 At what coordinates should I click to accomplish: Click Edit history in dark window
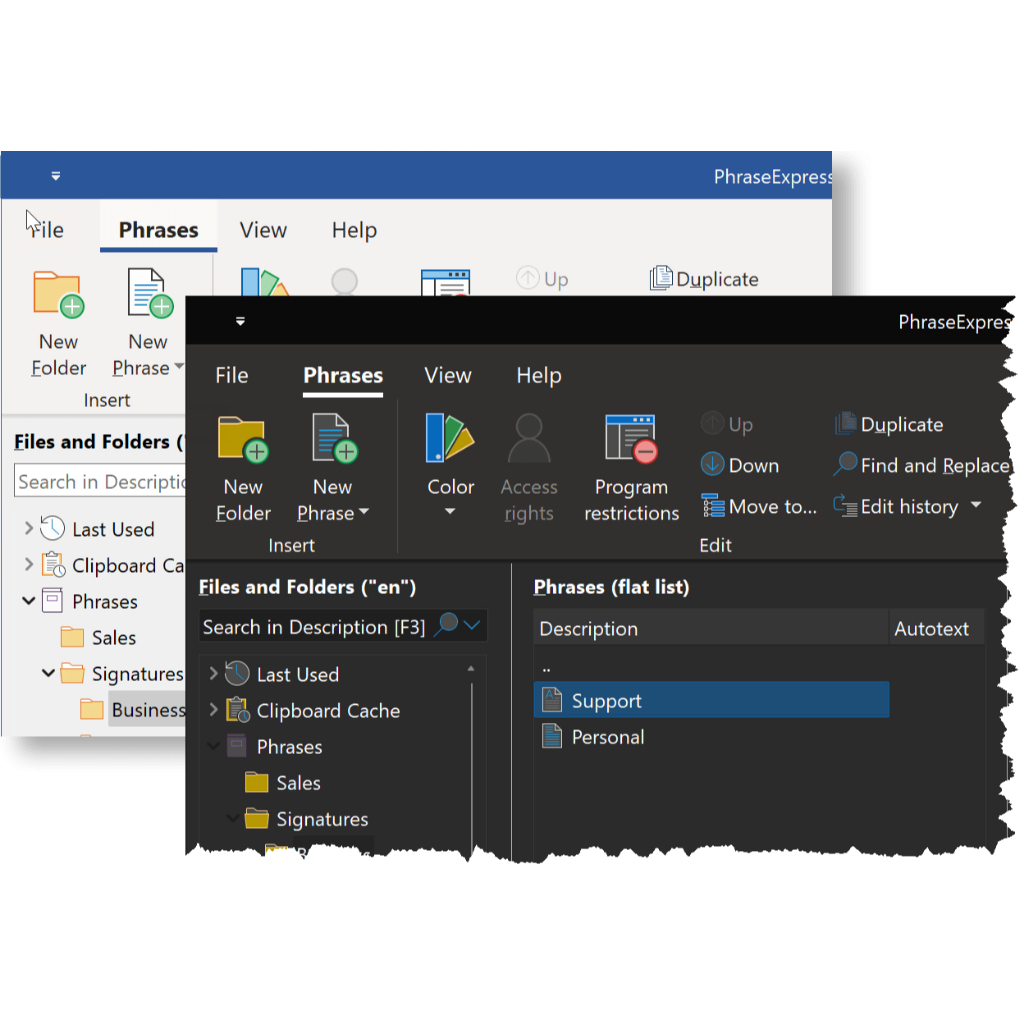[x=896, y=506]
